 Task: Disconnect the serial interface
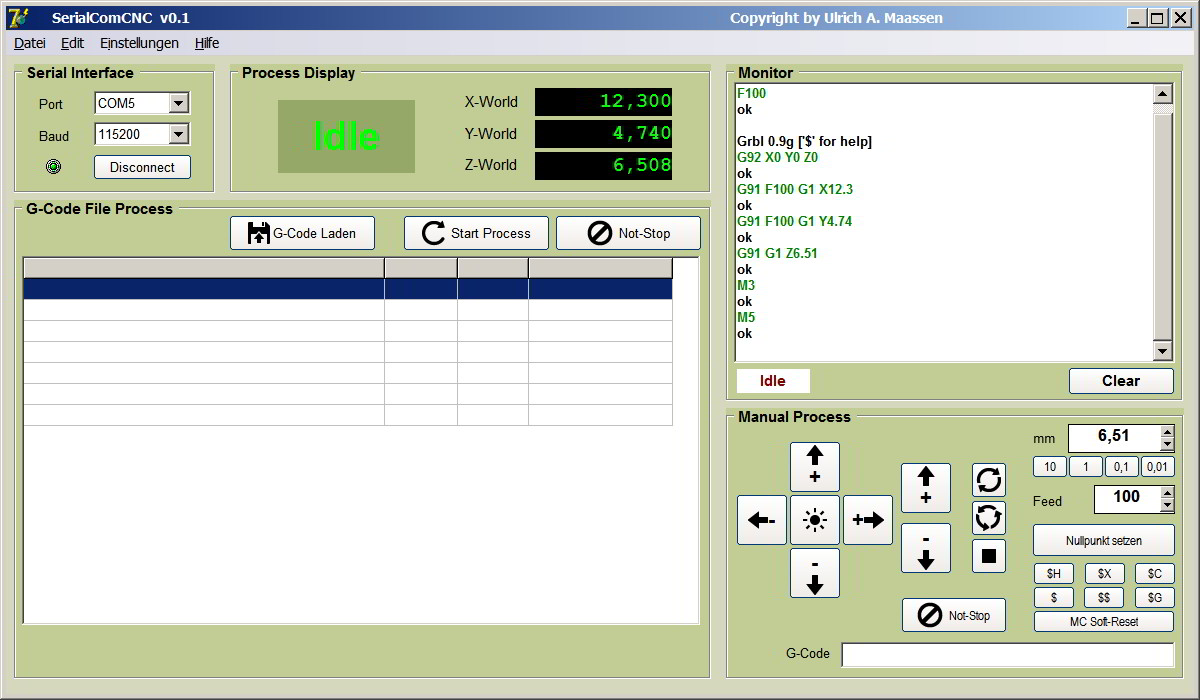tap(142, 167)
